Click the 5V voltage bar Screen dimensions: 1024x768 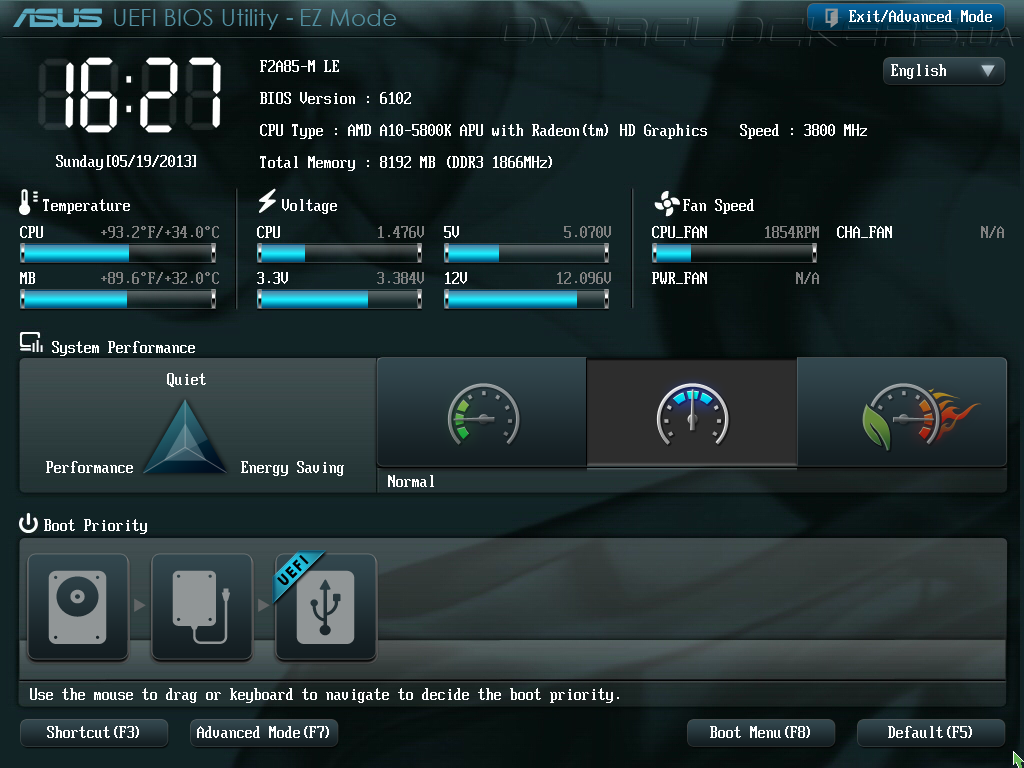(x=526, y=253)
